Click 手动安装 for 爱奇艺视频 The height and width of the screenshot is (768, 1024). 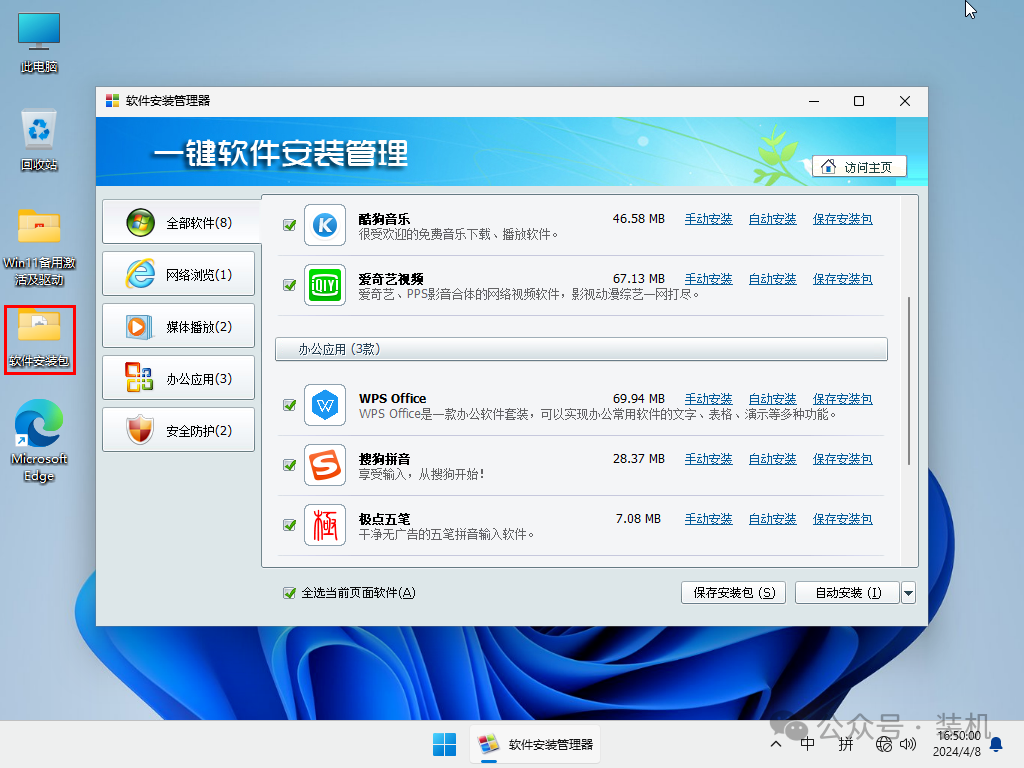click(709, 279)
